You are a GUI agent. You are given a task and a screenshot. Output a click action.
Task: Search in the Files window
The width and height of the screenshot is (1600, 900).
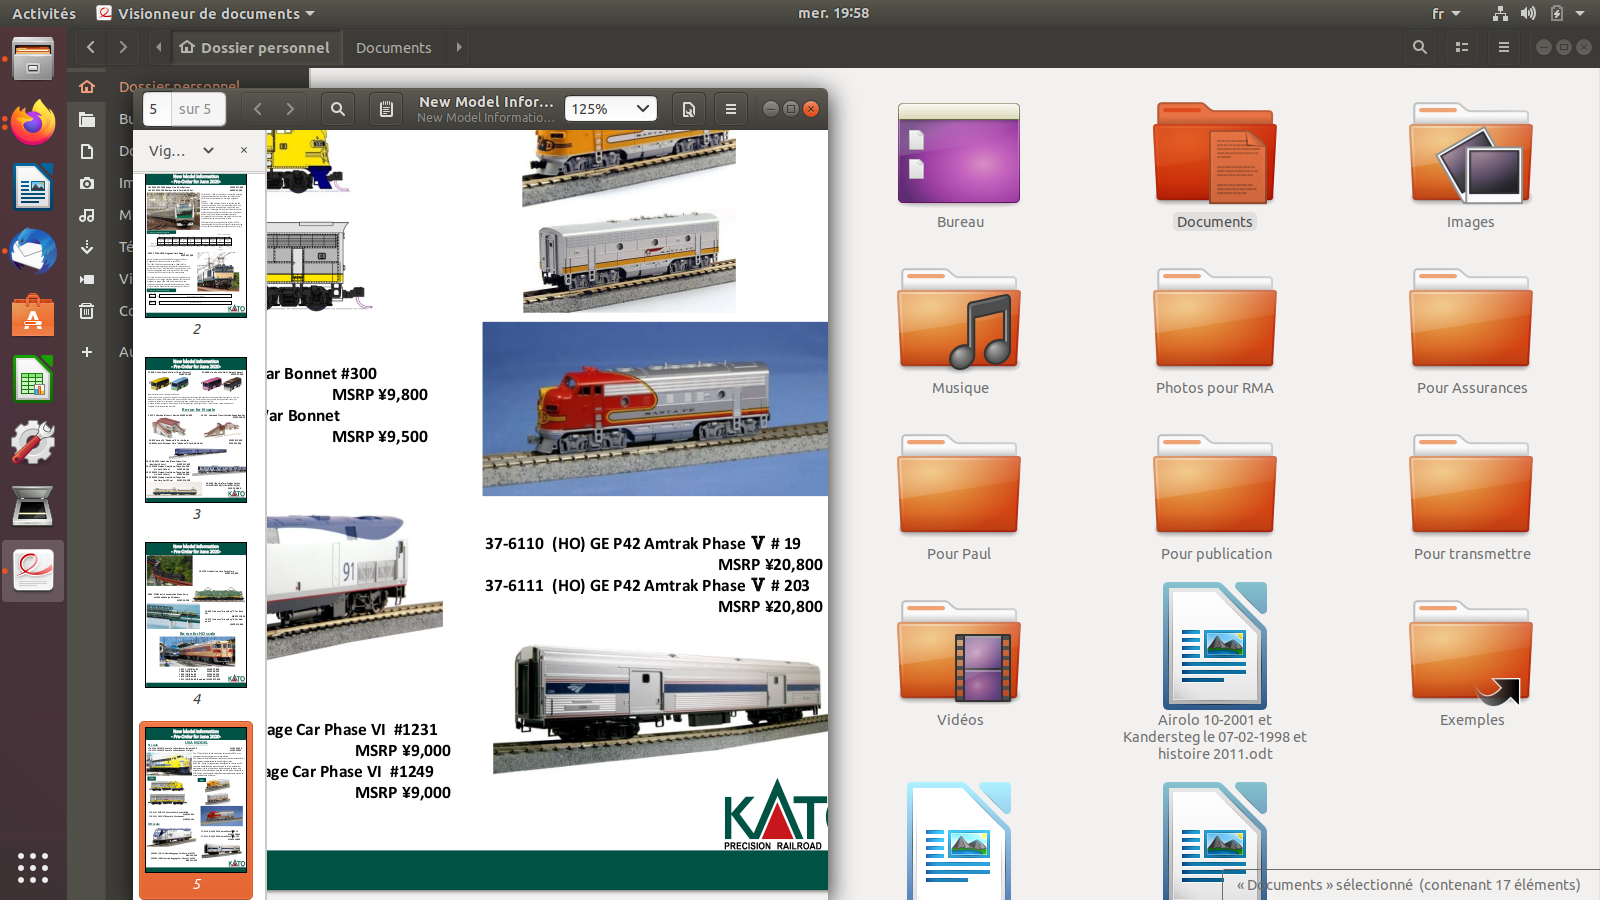point(1420,47)
